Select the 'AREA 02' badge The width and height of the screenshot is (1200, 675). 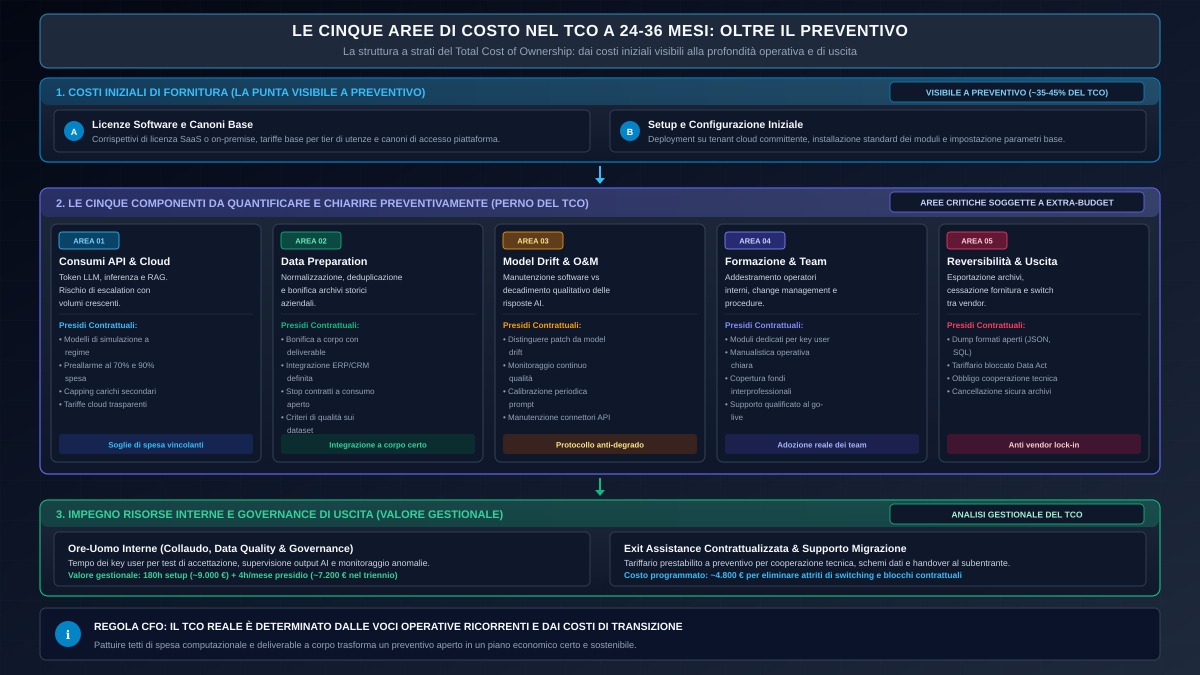[x=311, y=241]
